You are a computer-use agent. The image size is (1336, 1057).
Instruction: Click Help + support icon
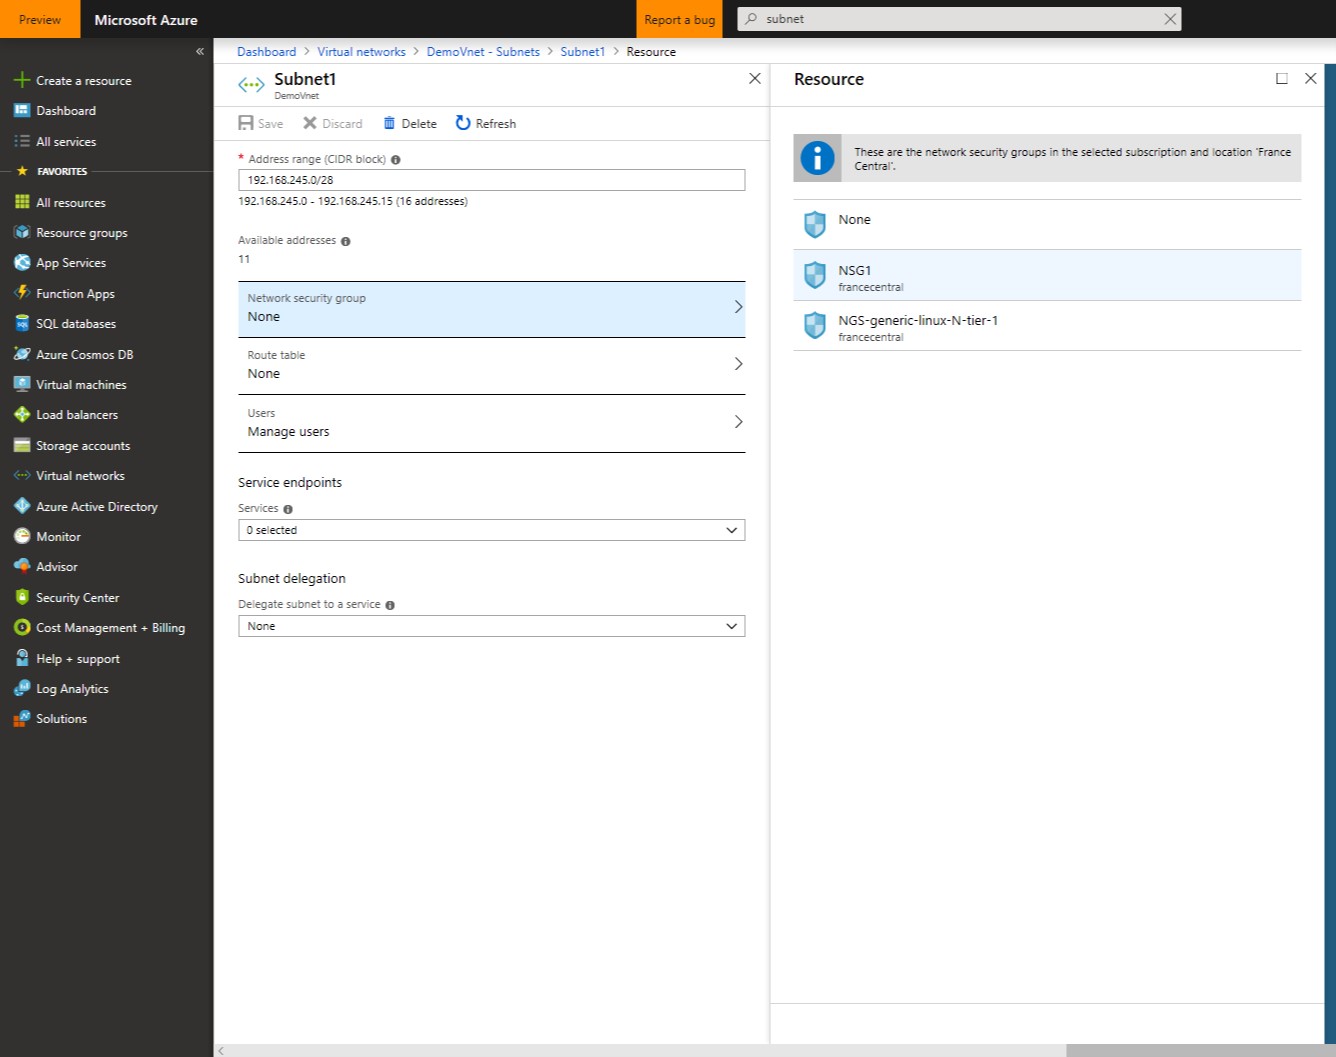coord(22,658)
